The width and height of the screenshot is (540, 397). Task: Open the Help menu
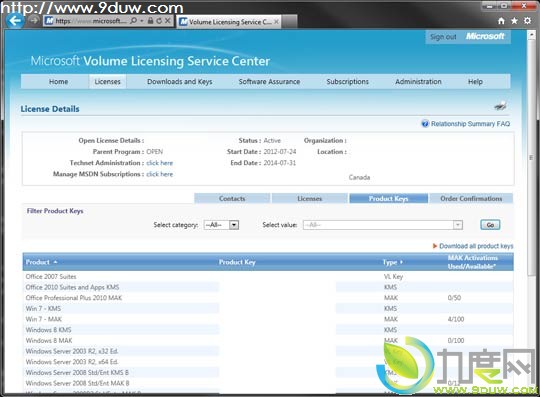pos(475,82)
